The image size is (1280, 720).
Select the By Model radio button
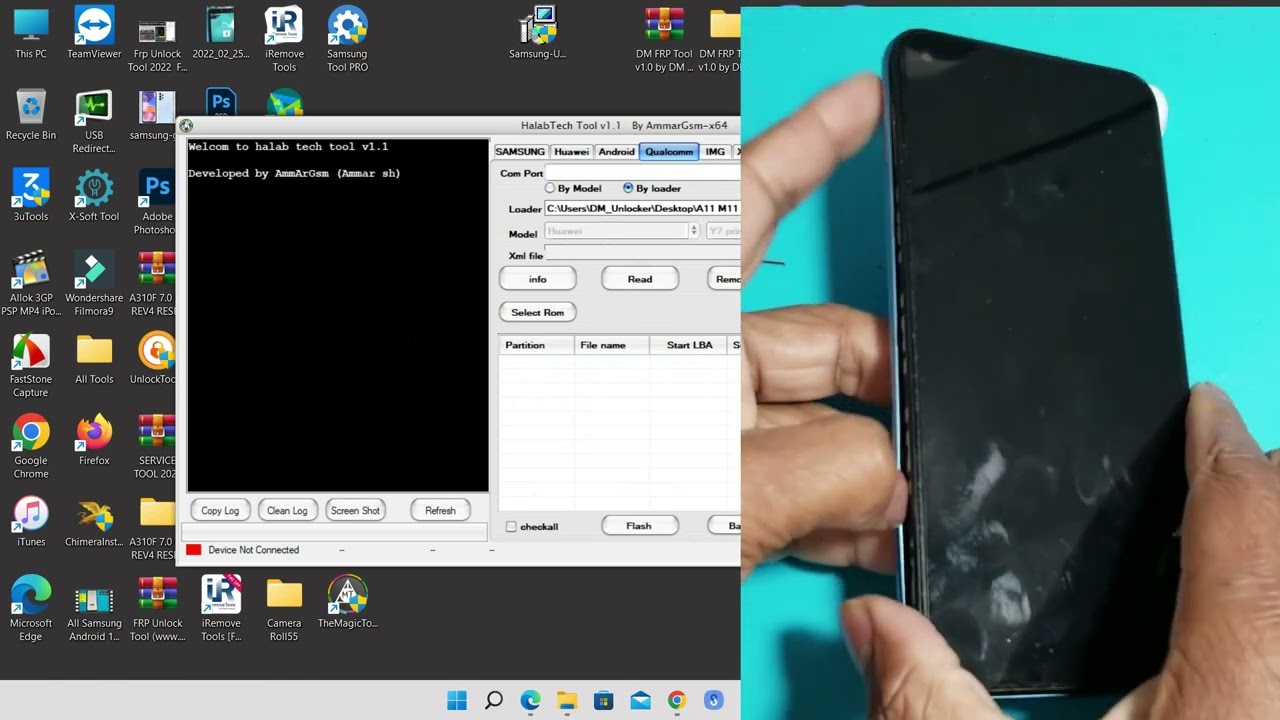pos(573,188)
